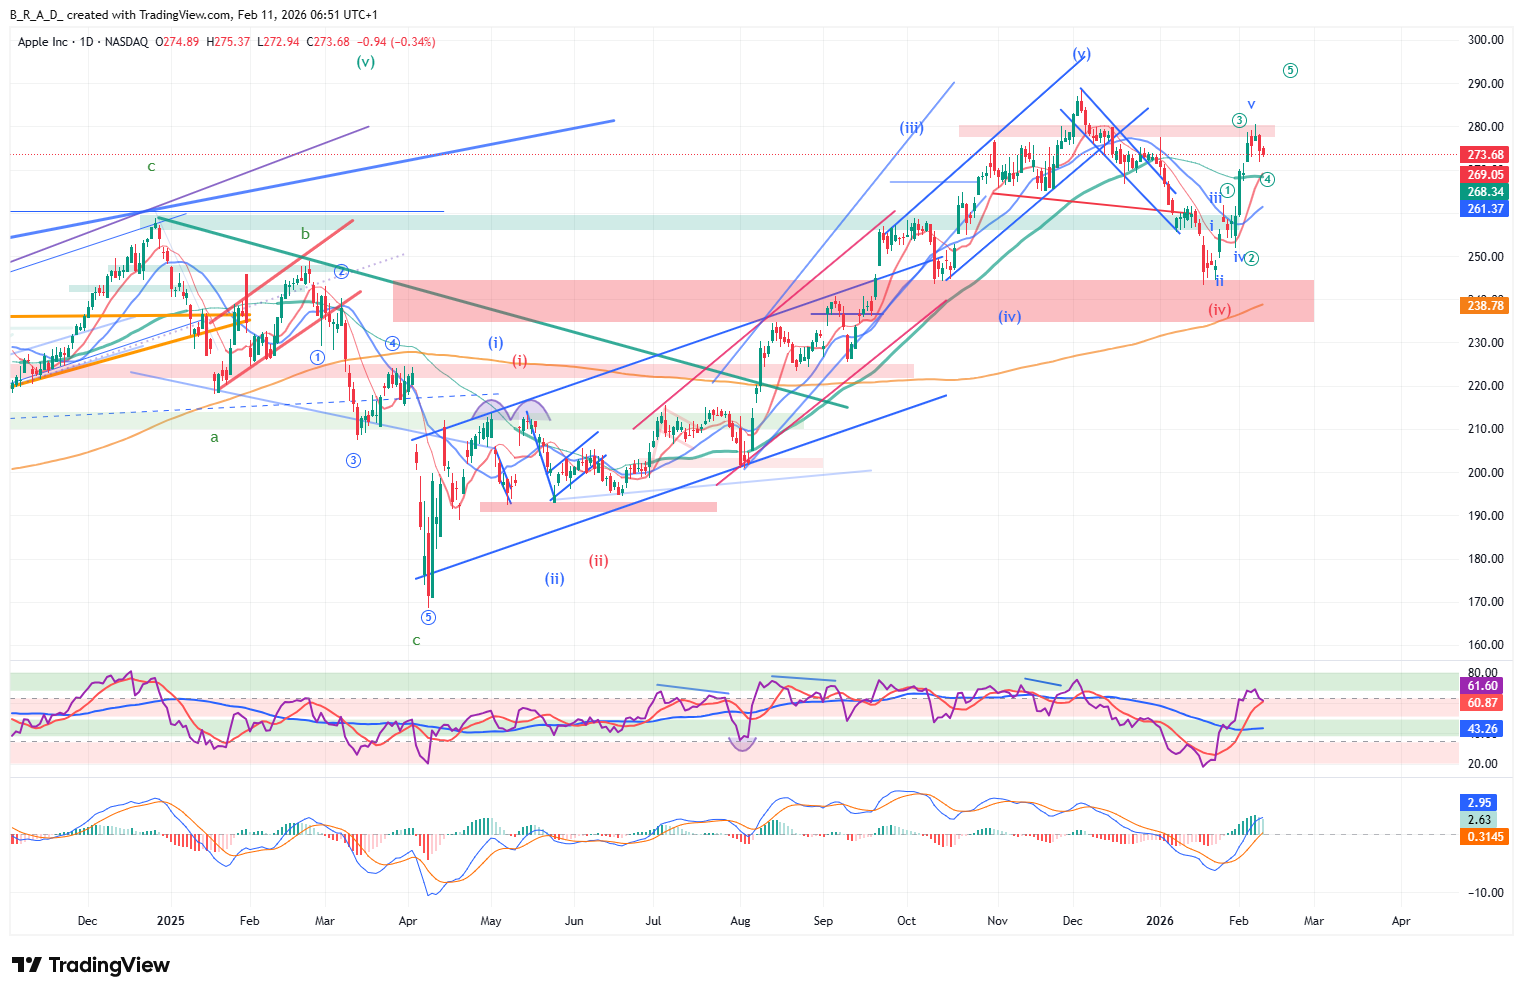This screenshot has height=995, width=1523.
Task: Click the Aug label on the time axis
Action: [x=740, y=921]
